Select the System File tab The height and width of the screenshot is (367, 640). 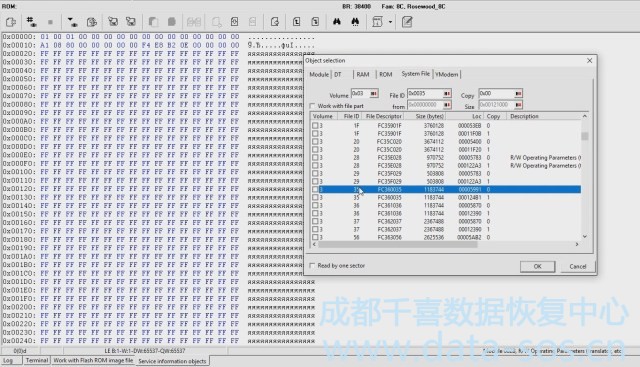(415, 73)
